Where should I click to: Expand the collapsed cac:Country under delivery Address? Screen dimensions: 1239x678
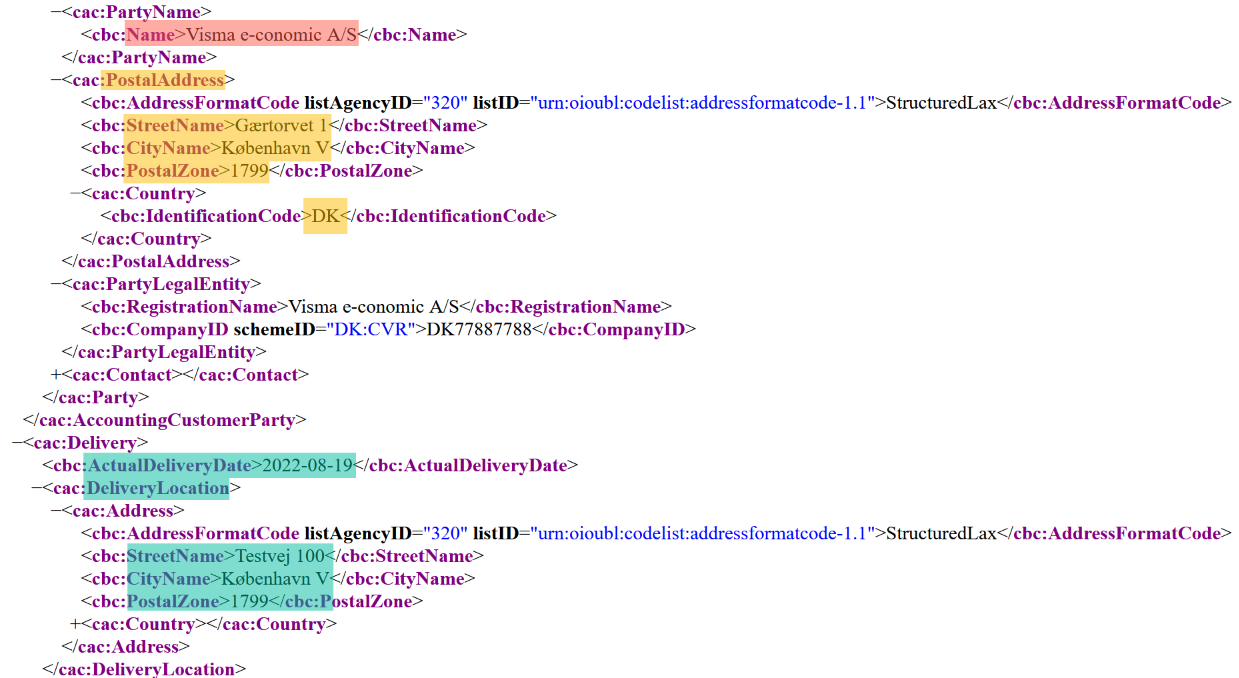75,624
